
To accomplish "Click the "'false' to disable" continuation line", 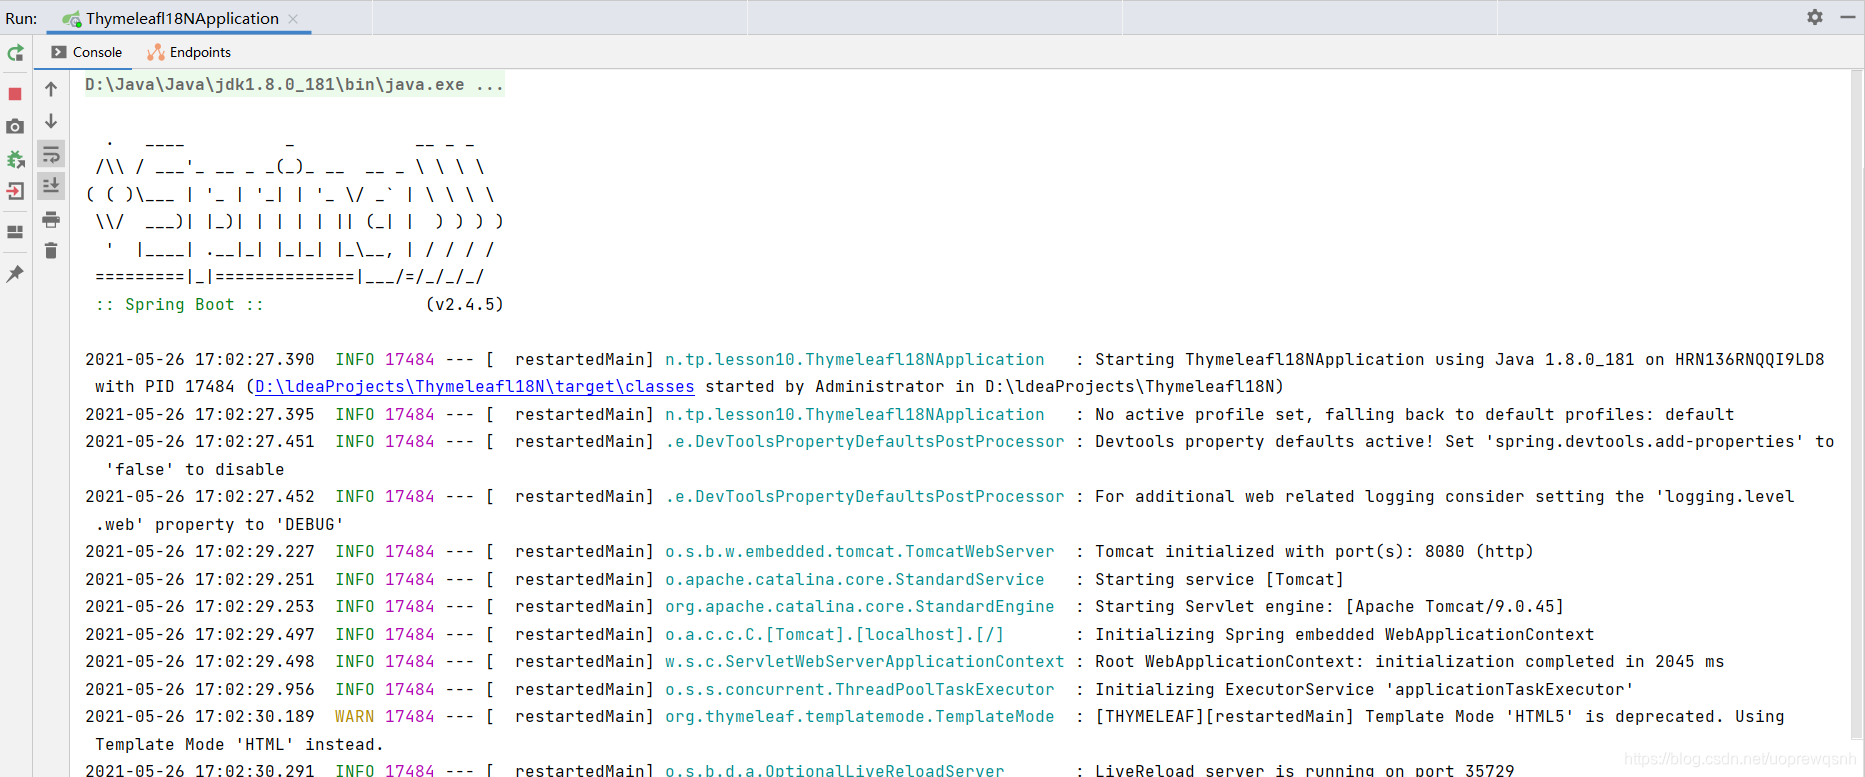I will point(194,470).
